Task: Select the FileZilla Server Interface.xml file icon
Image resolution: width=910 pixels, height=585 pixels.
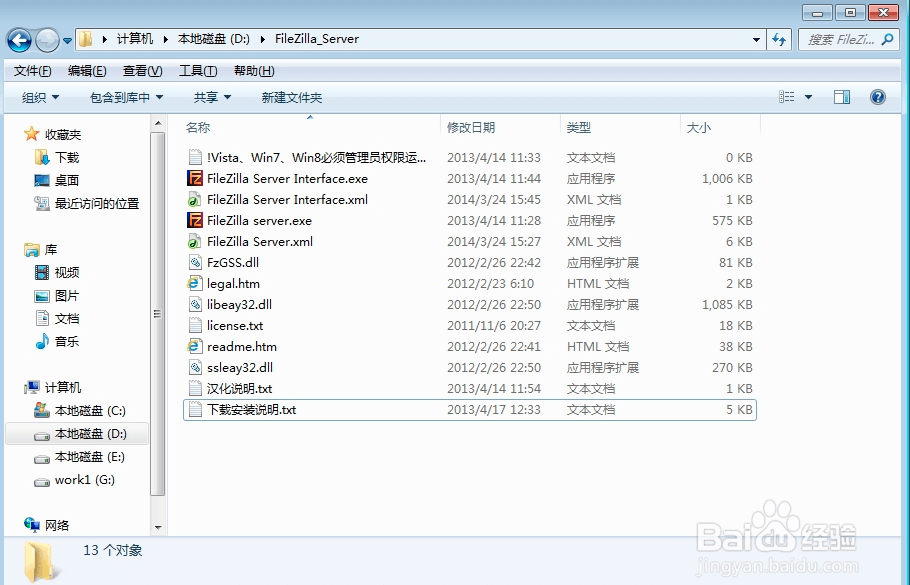Action: tap(195, 200)
